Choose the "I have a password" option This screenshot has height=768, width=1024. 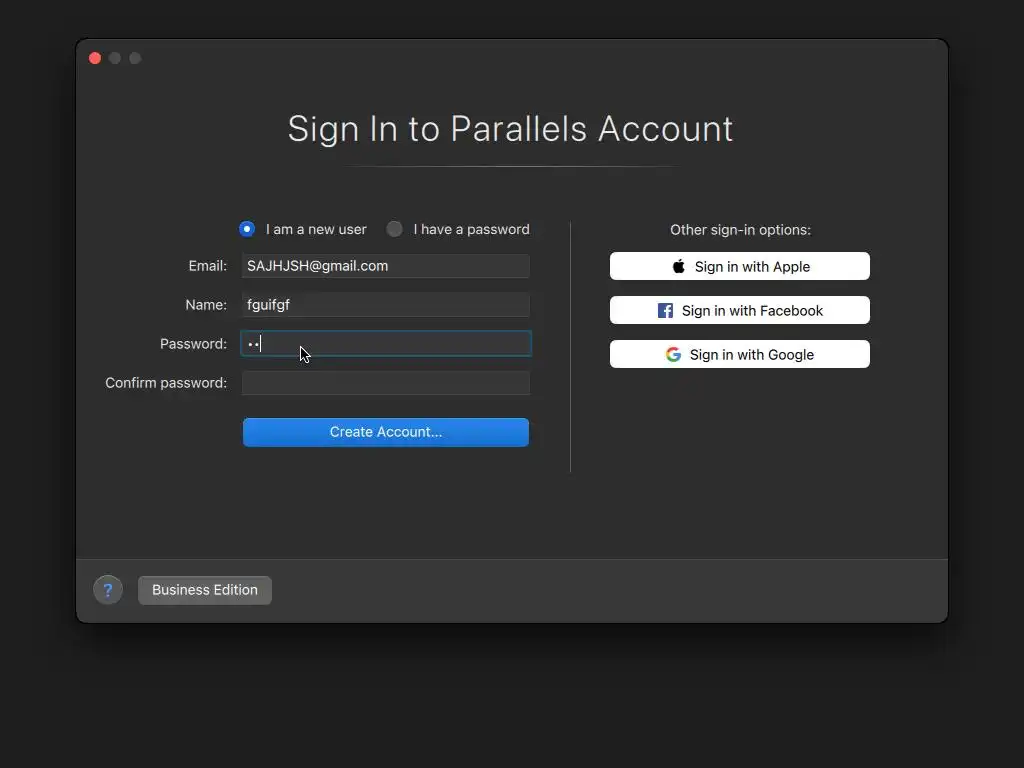coord(394,229)
